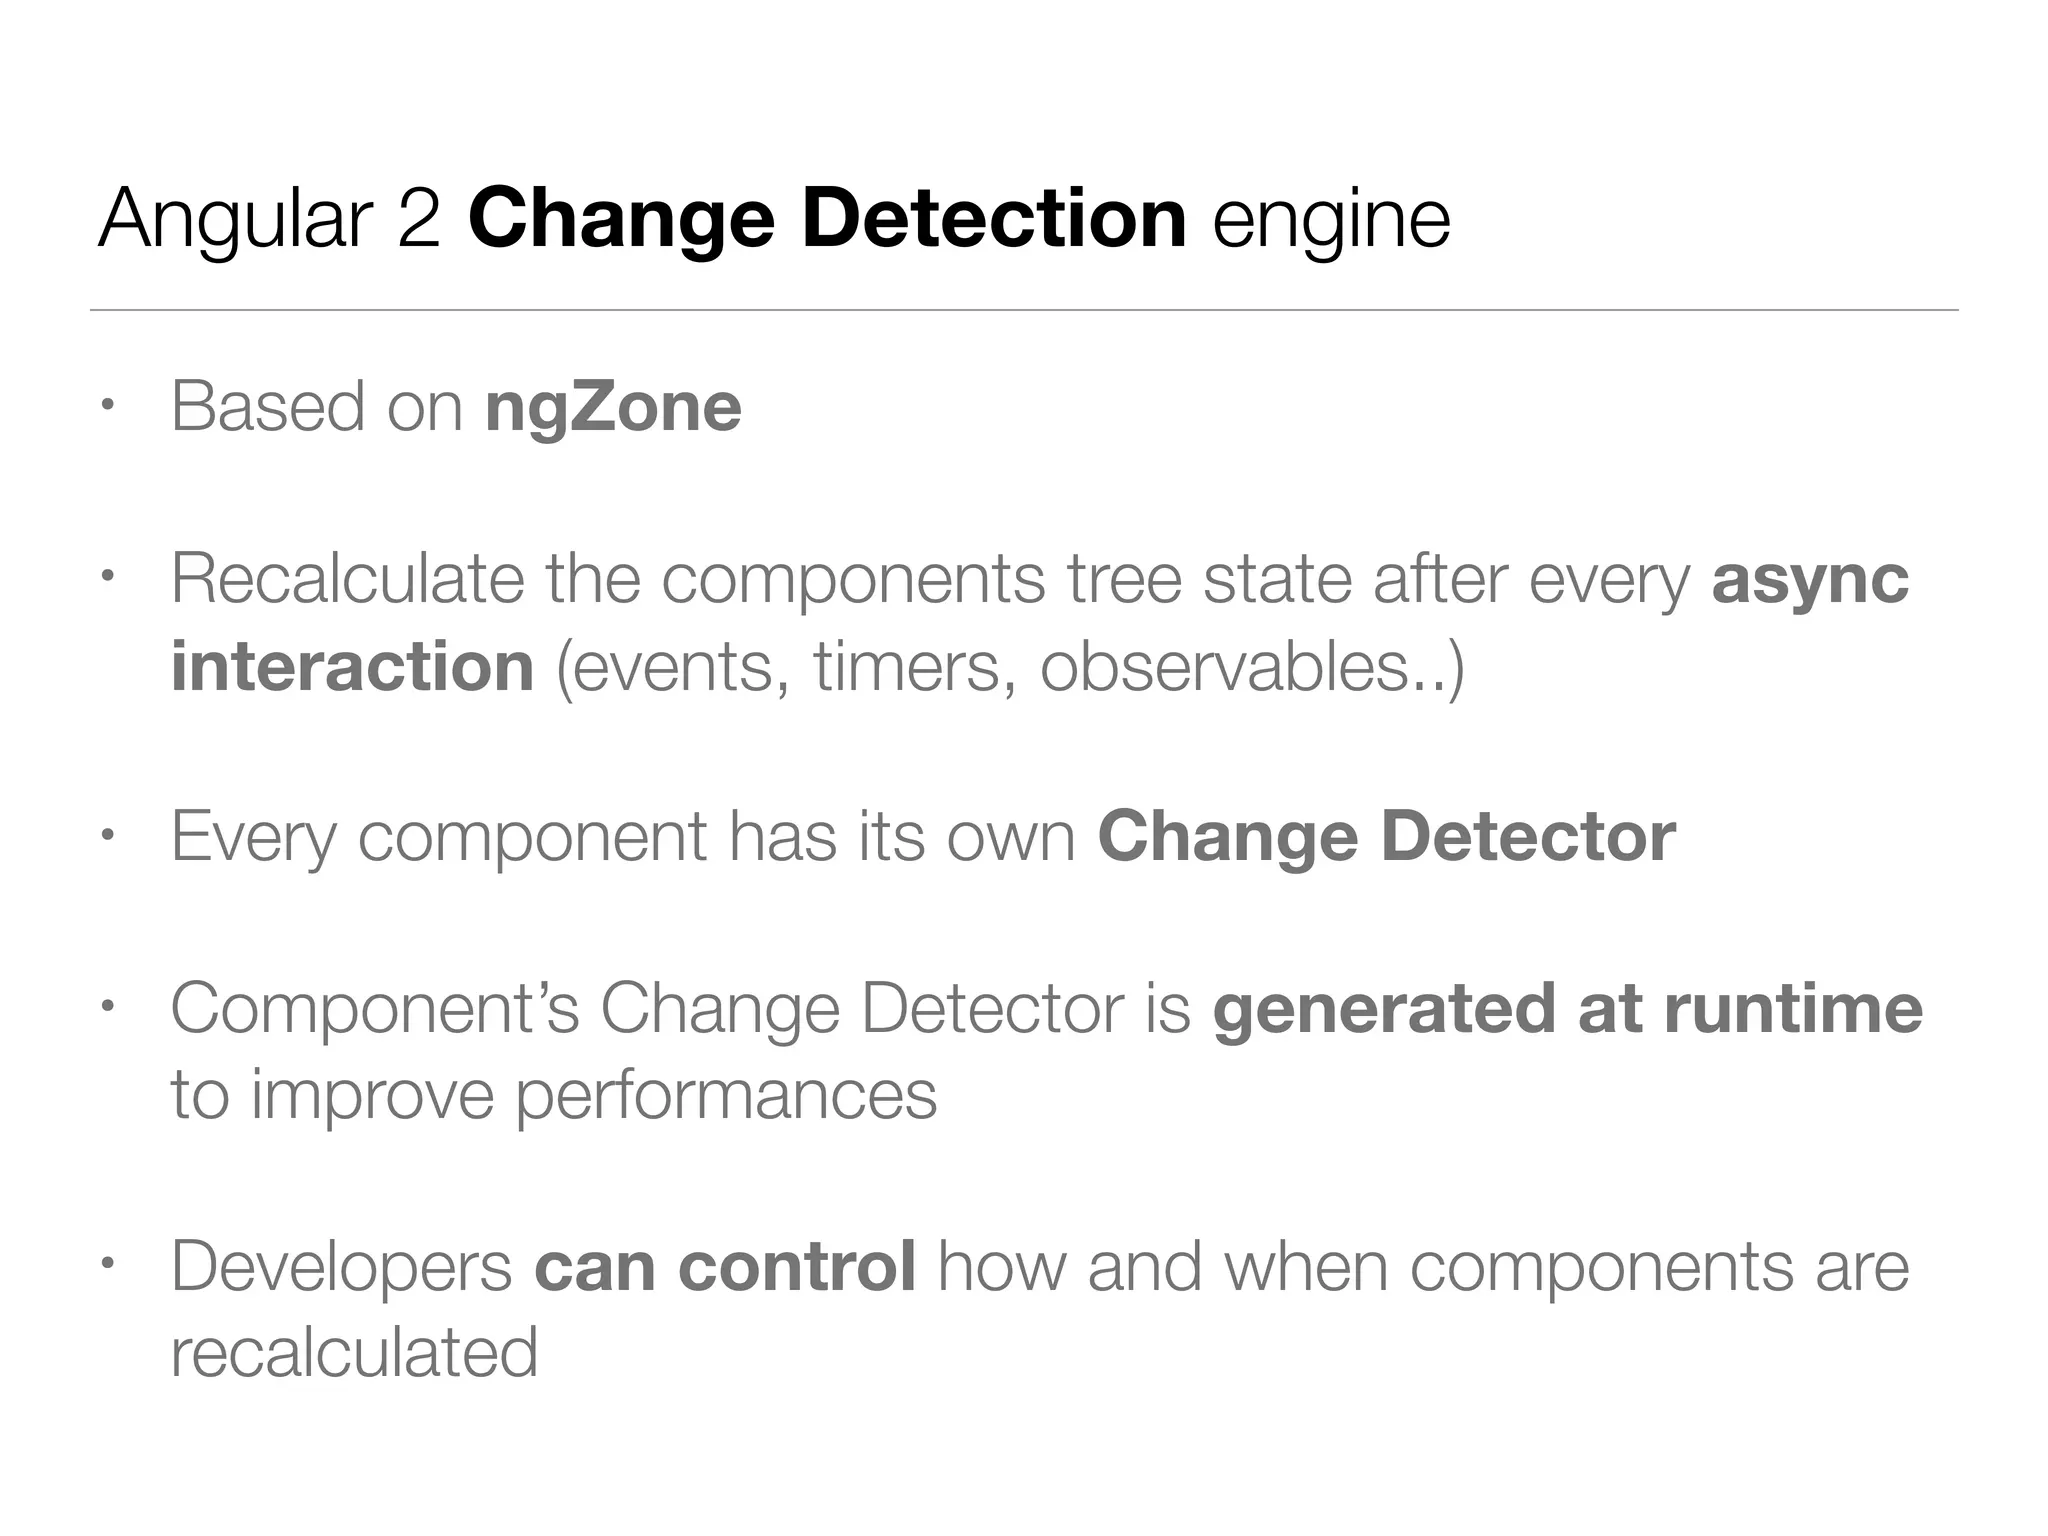Image resolution: width=2048 pixels, height=1536 pixels.
Task: Click the word "Developers" in the last bullet
Action: pyautogui.click(x=341, y=1267)
